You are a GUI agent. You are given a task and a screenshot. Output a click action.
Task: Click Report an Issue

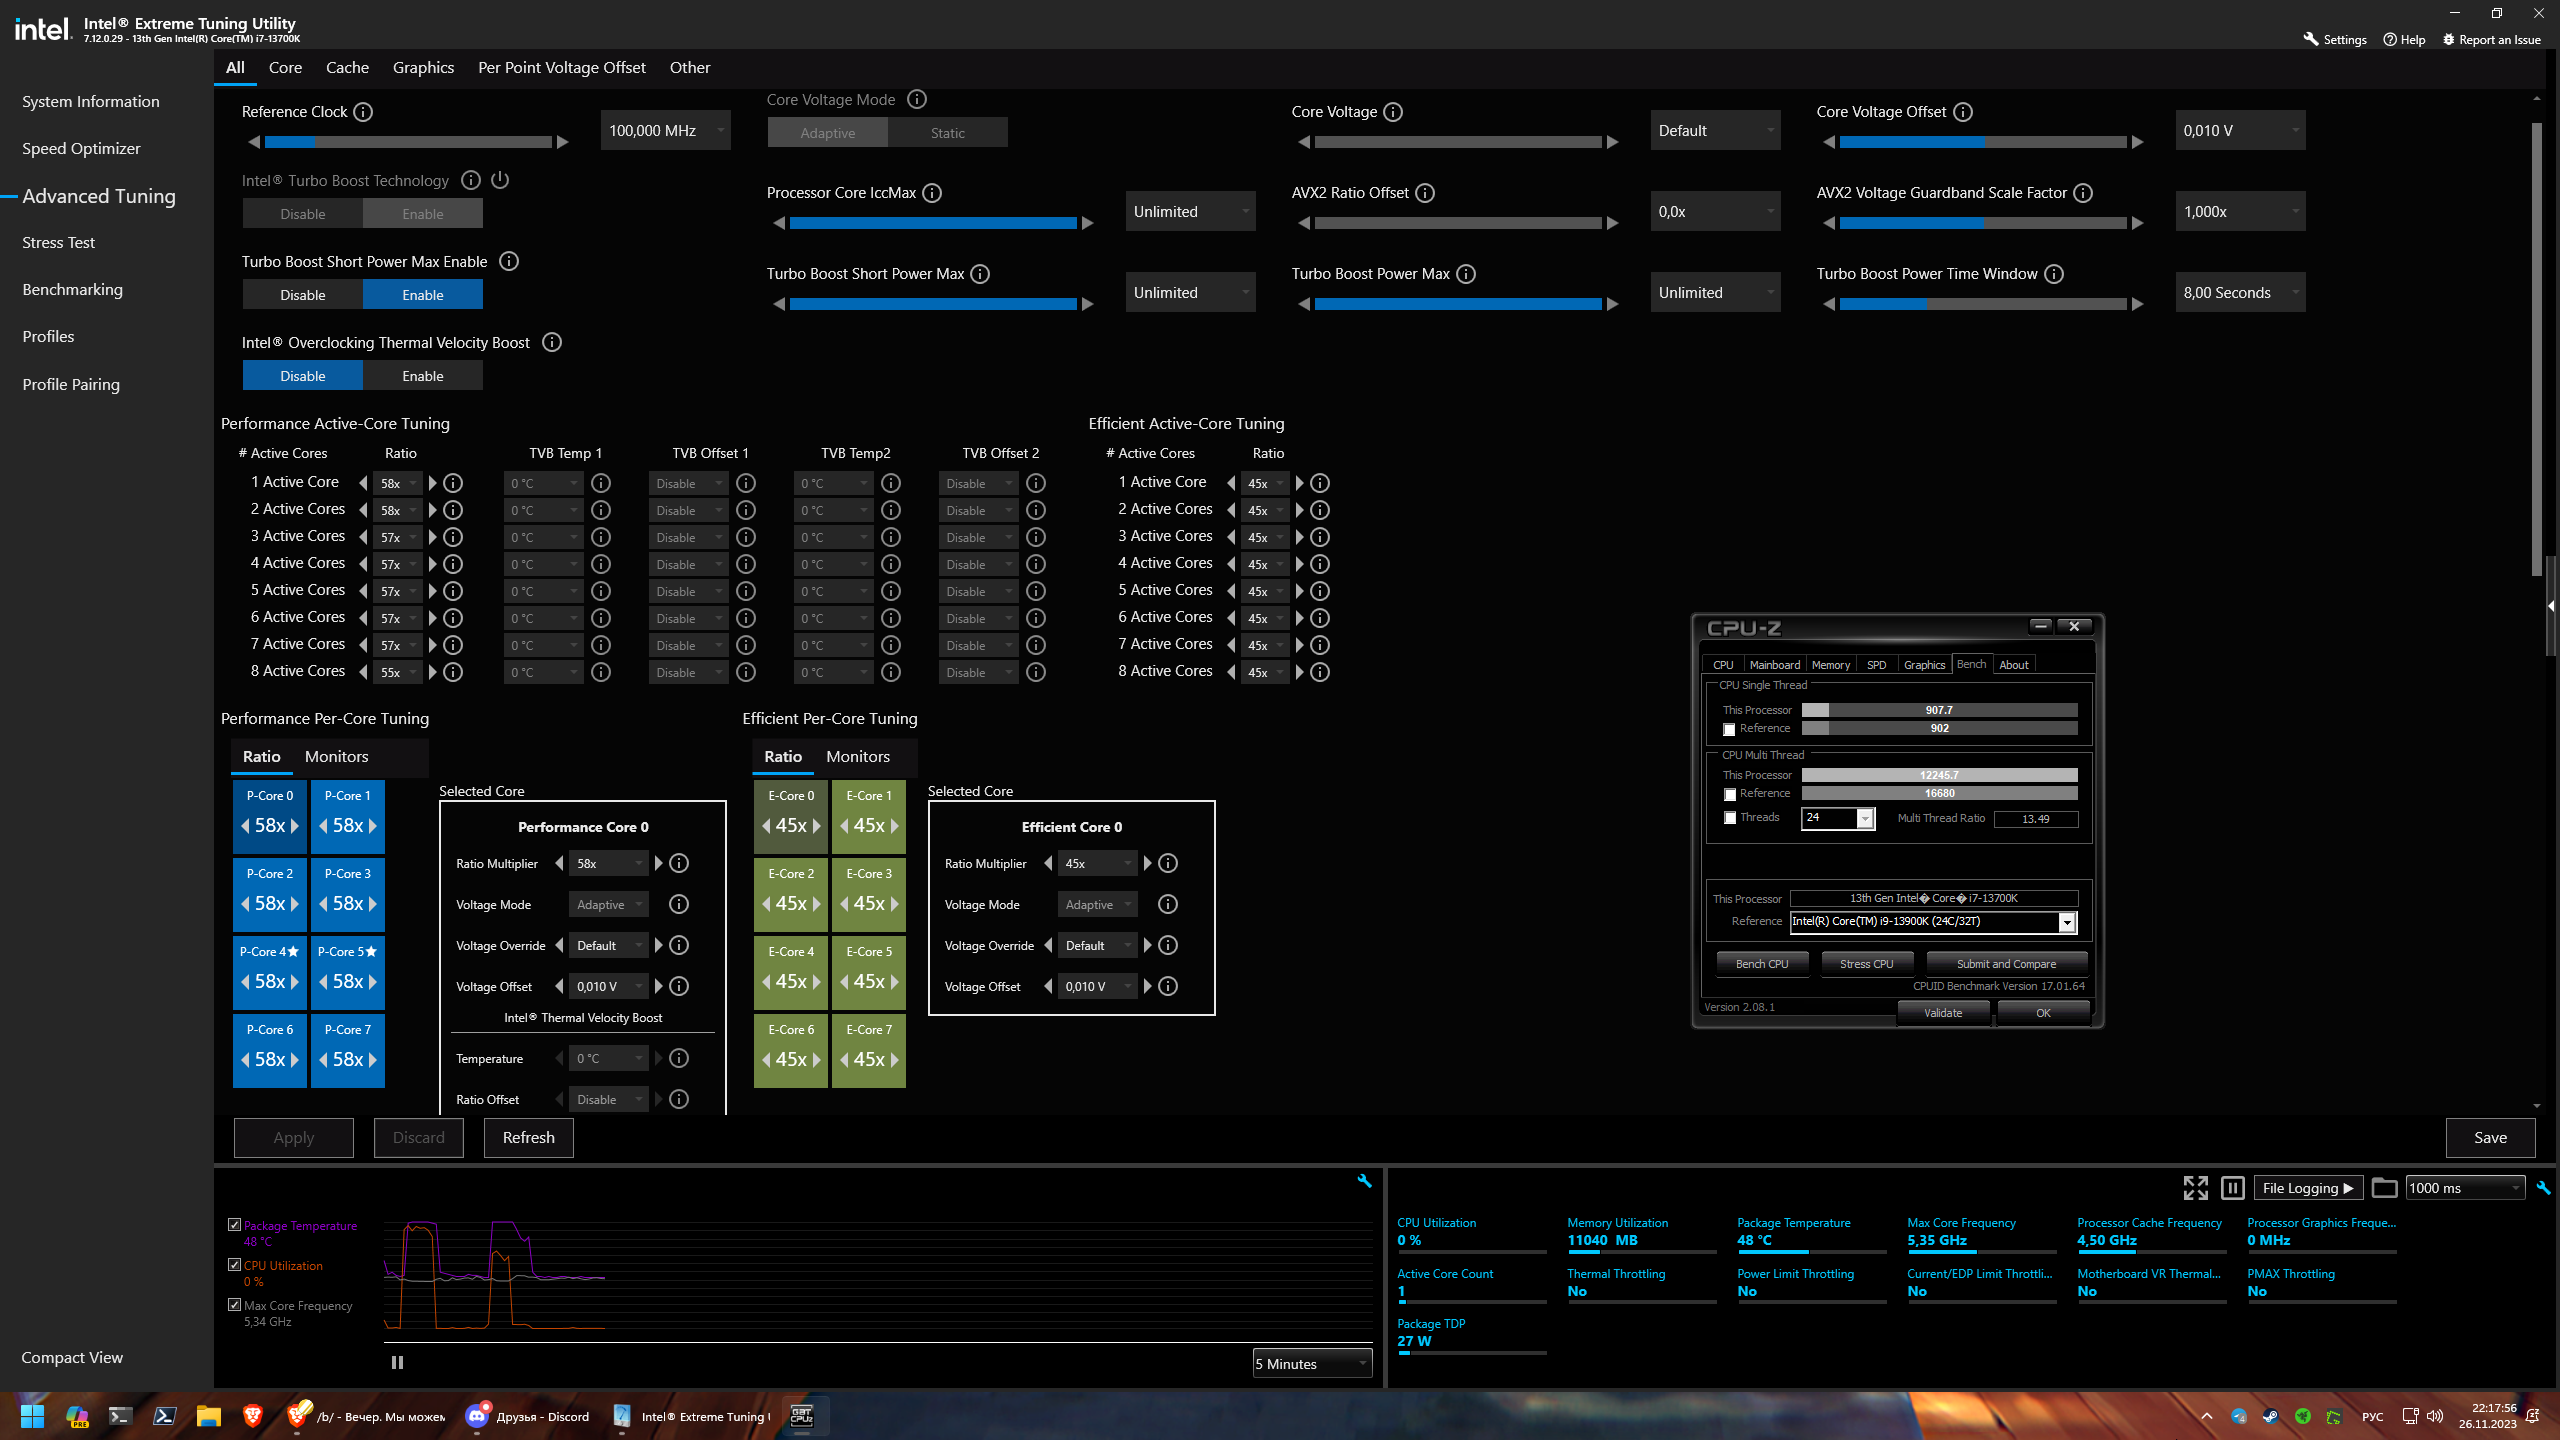click(x=2491, y=40)
